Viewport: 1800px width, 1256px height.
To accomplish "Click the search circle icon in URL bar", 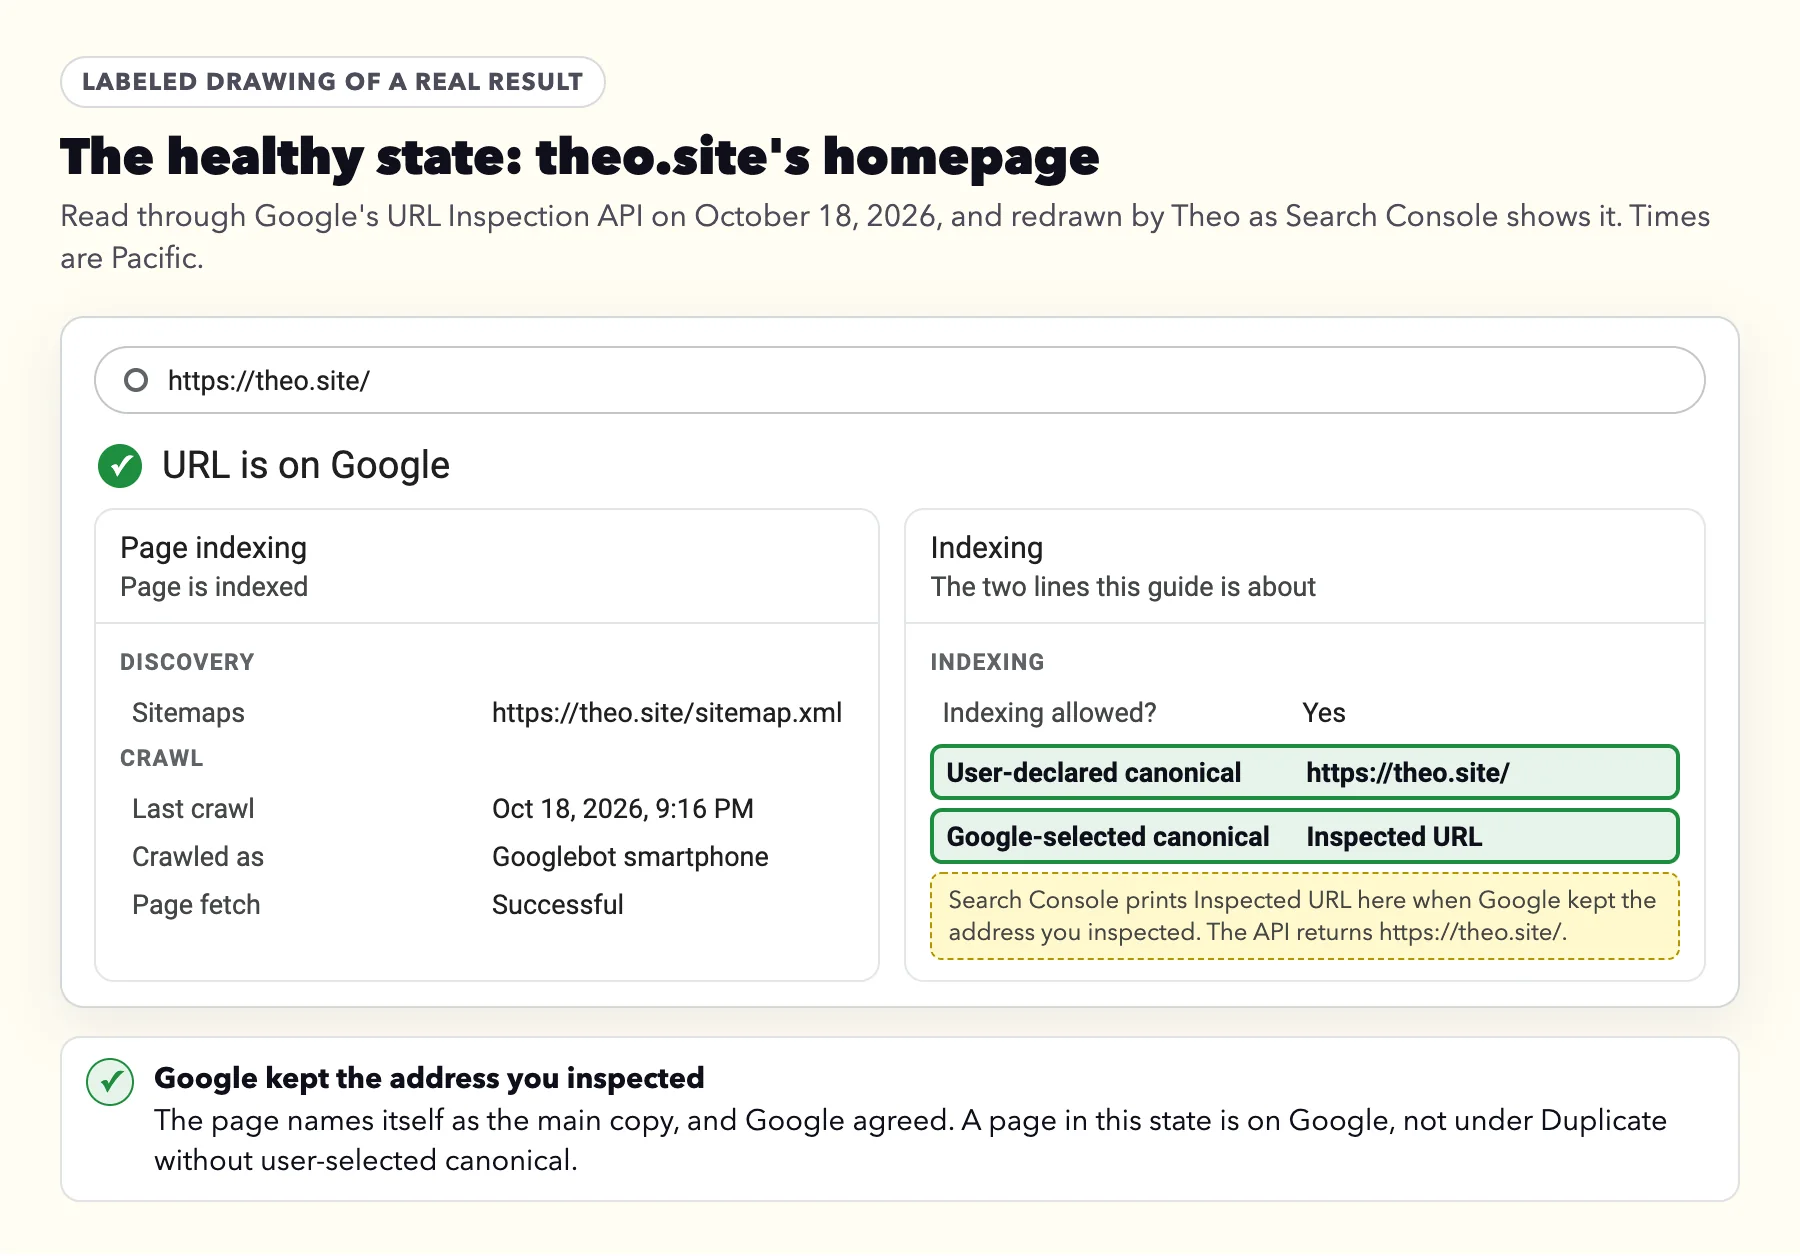I will coord(136,380).
